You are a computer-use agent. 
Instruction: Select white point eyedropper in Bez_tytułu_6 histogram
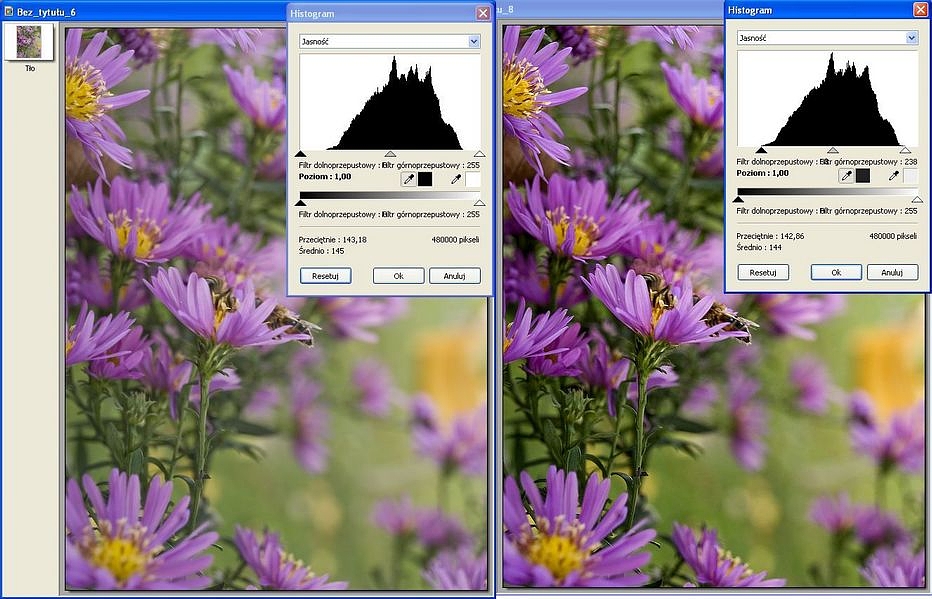point(456,179)
